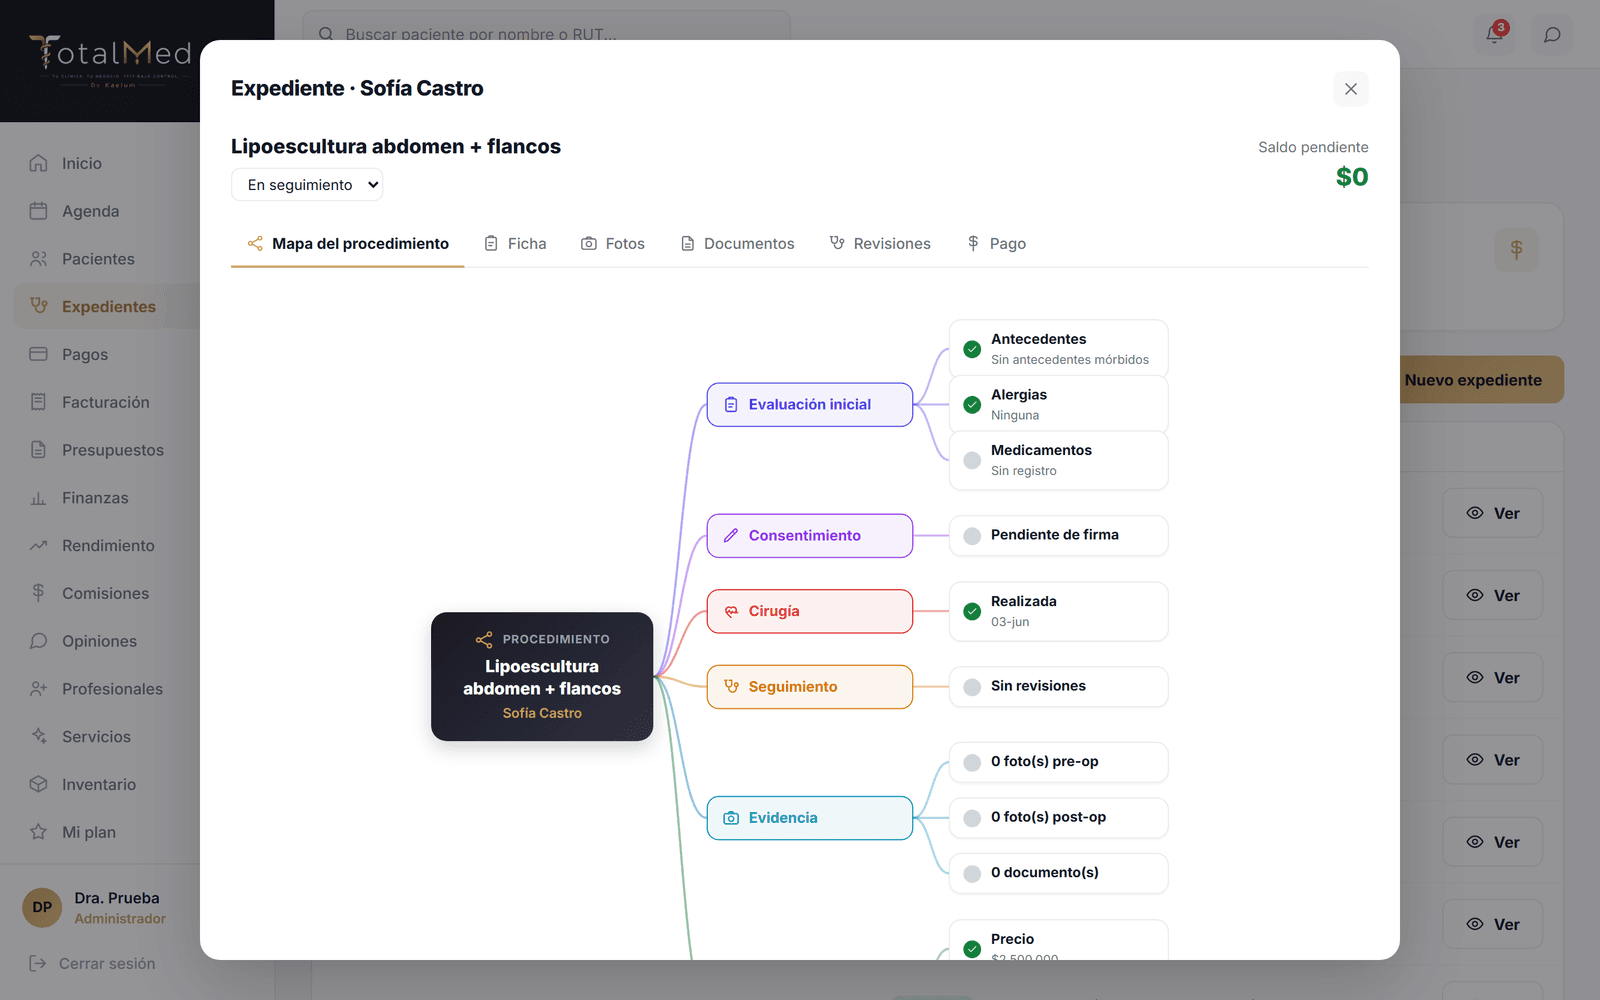The height and width of the screenshot is (1000, 1600).
Task: Click the Evaluación inicial node
Action: click(x=810, y=405)
